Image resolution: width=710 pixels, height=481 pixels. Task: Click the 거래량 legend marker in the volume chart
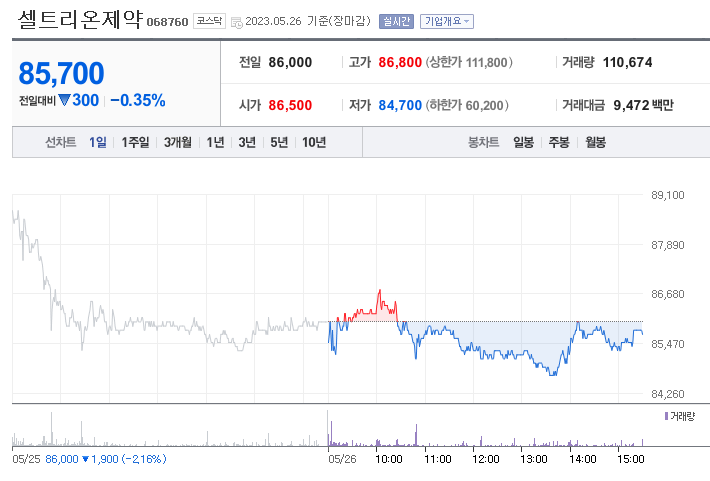pyautogui.click(x=666, y=416)
